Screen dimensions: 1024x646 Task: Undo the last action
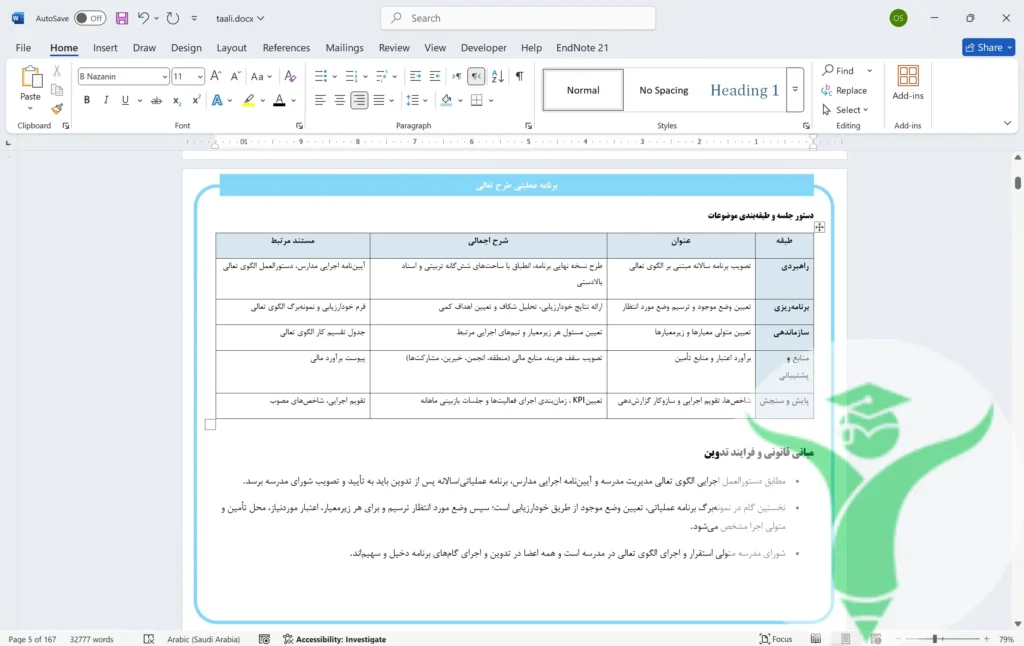(x=143, y=18)
